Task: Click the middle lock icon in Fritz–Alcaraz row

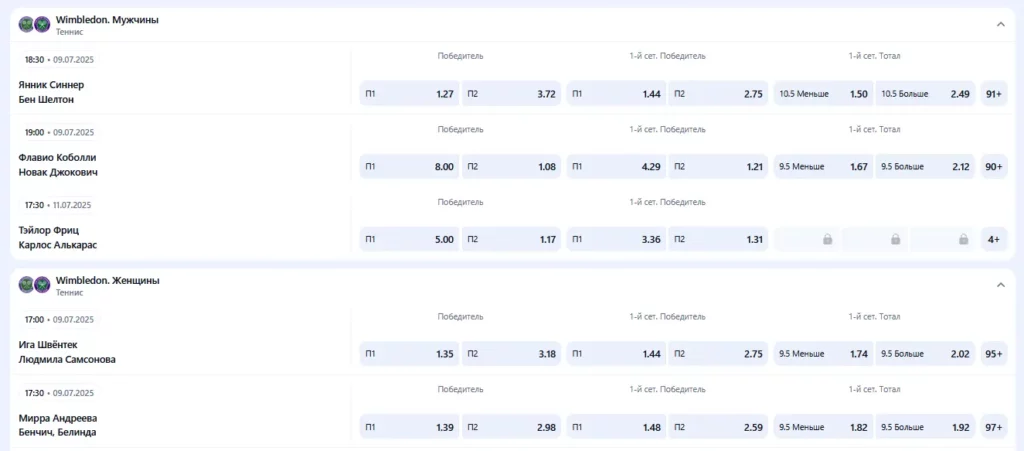Action: pos(895,240)
